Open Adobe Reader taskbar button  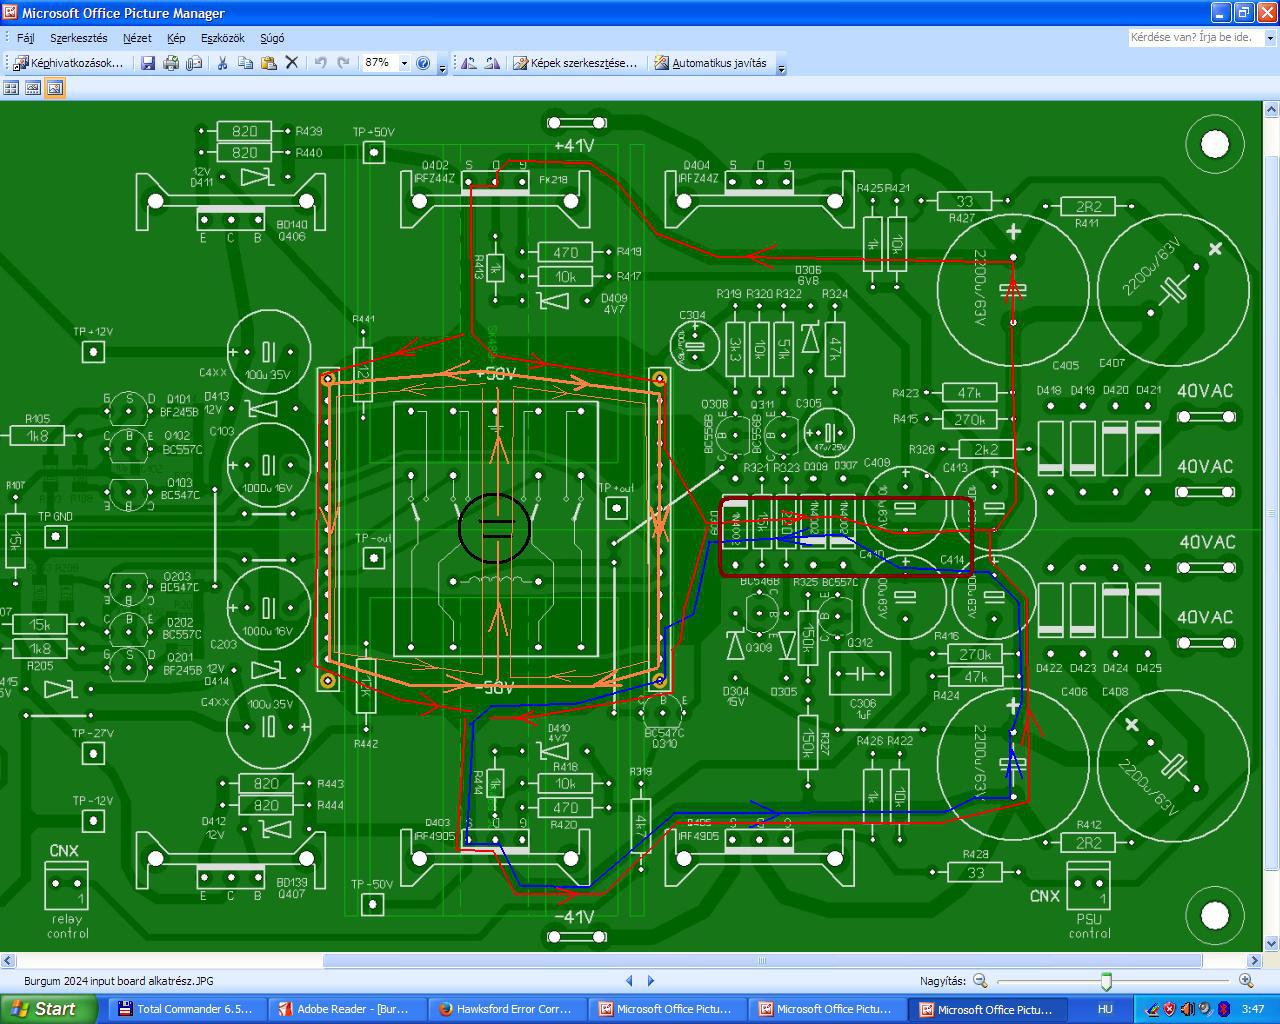[x=346, y=1009]
